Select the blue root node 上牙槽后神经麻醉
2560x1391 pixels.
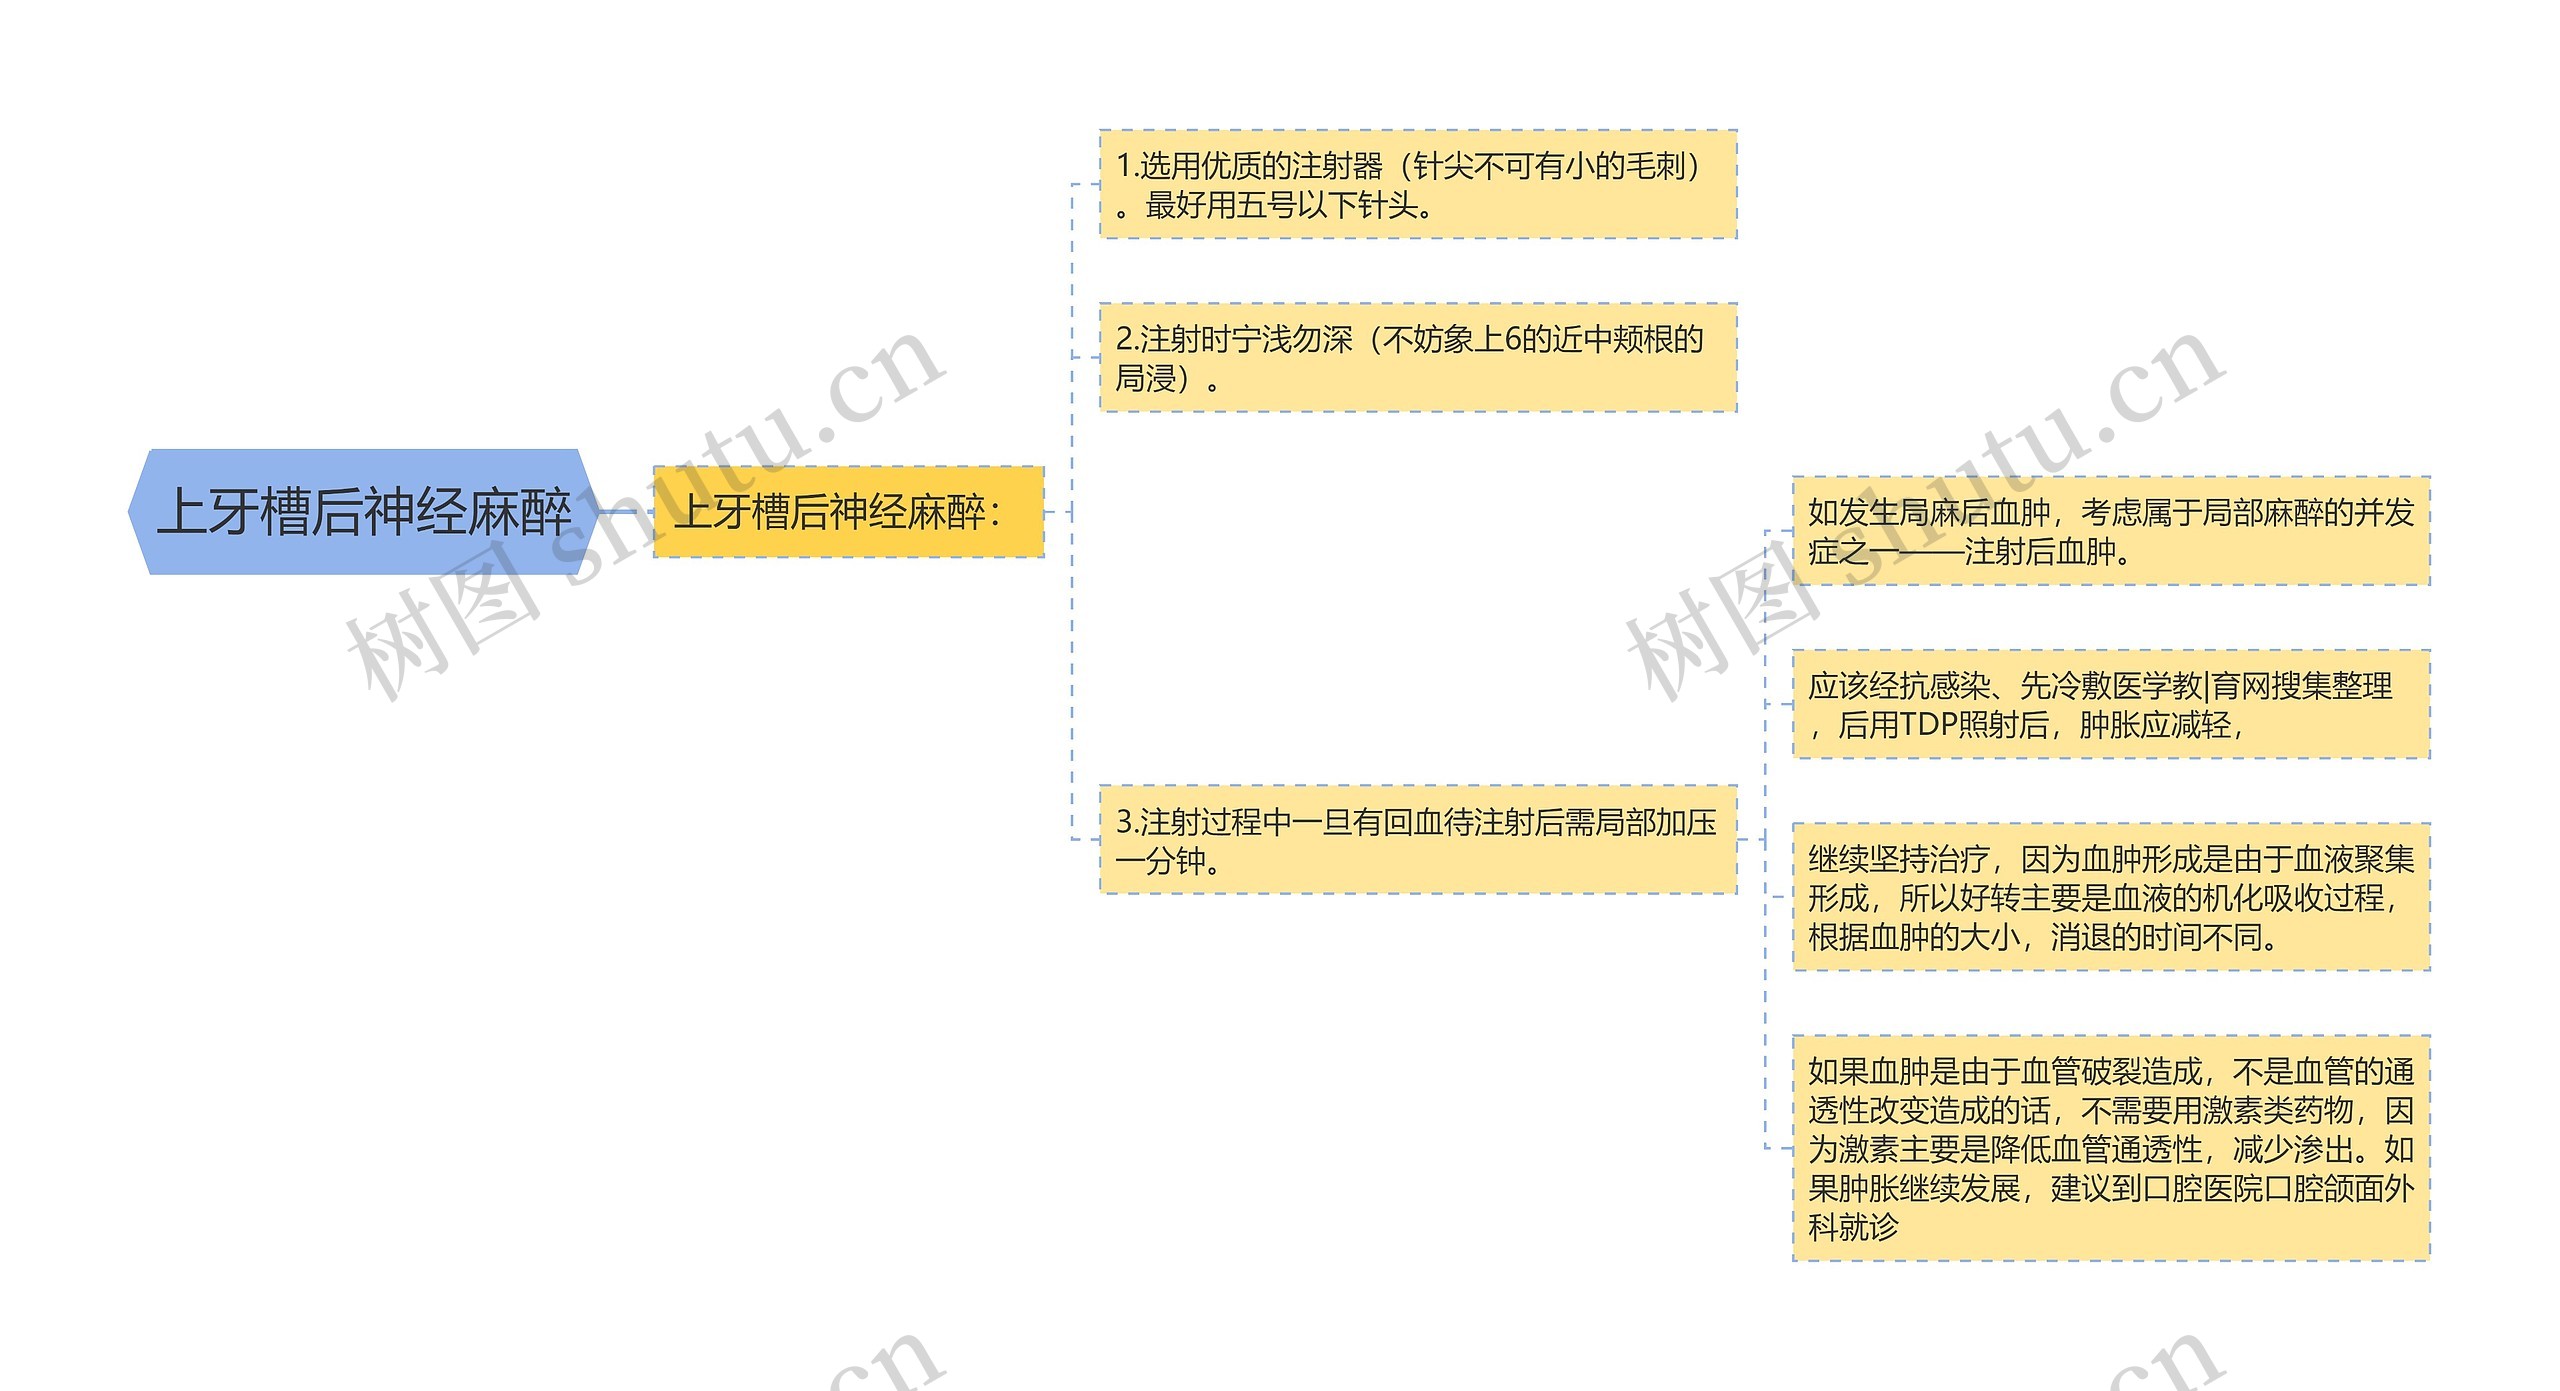click(x=364, y=512)
